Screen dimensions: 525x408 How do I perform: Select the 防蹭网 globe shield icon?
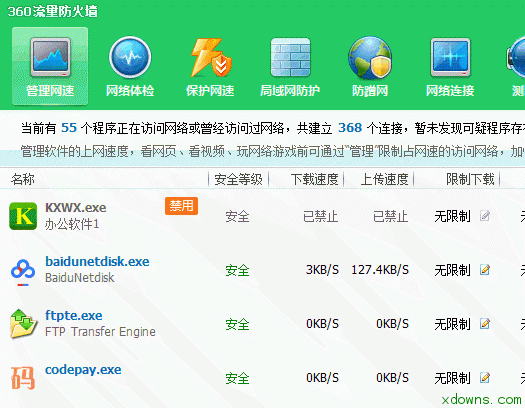(370, 58)
